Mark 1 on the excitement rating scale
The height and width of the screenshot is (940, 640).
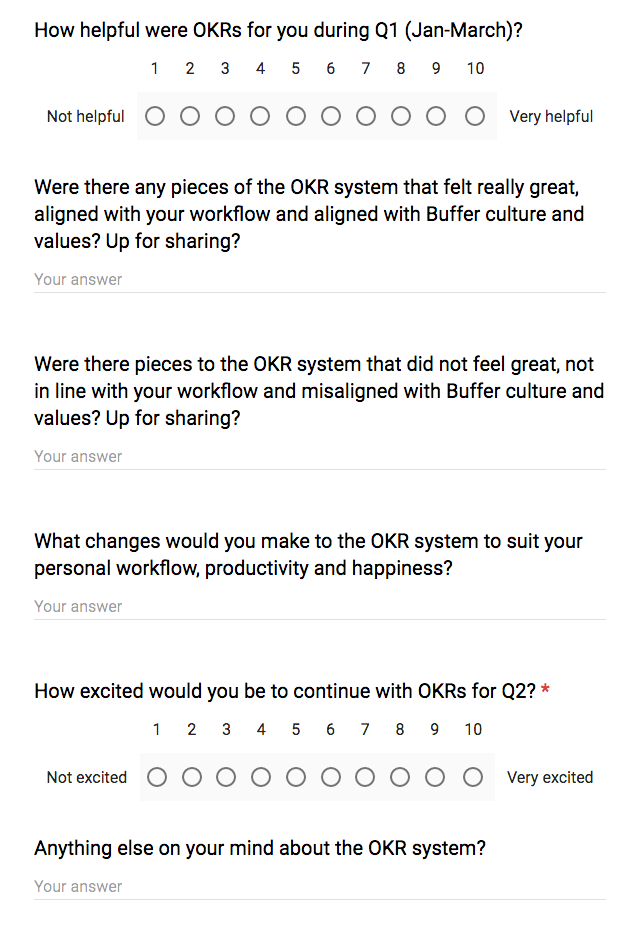157,776
